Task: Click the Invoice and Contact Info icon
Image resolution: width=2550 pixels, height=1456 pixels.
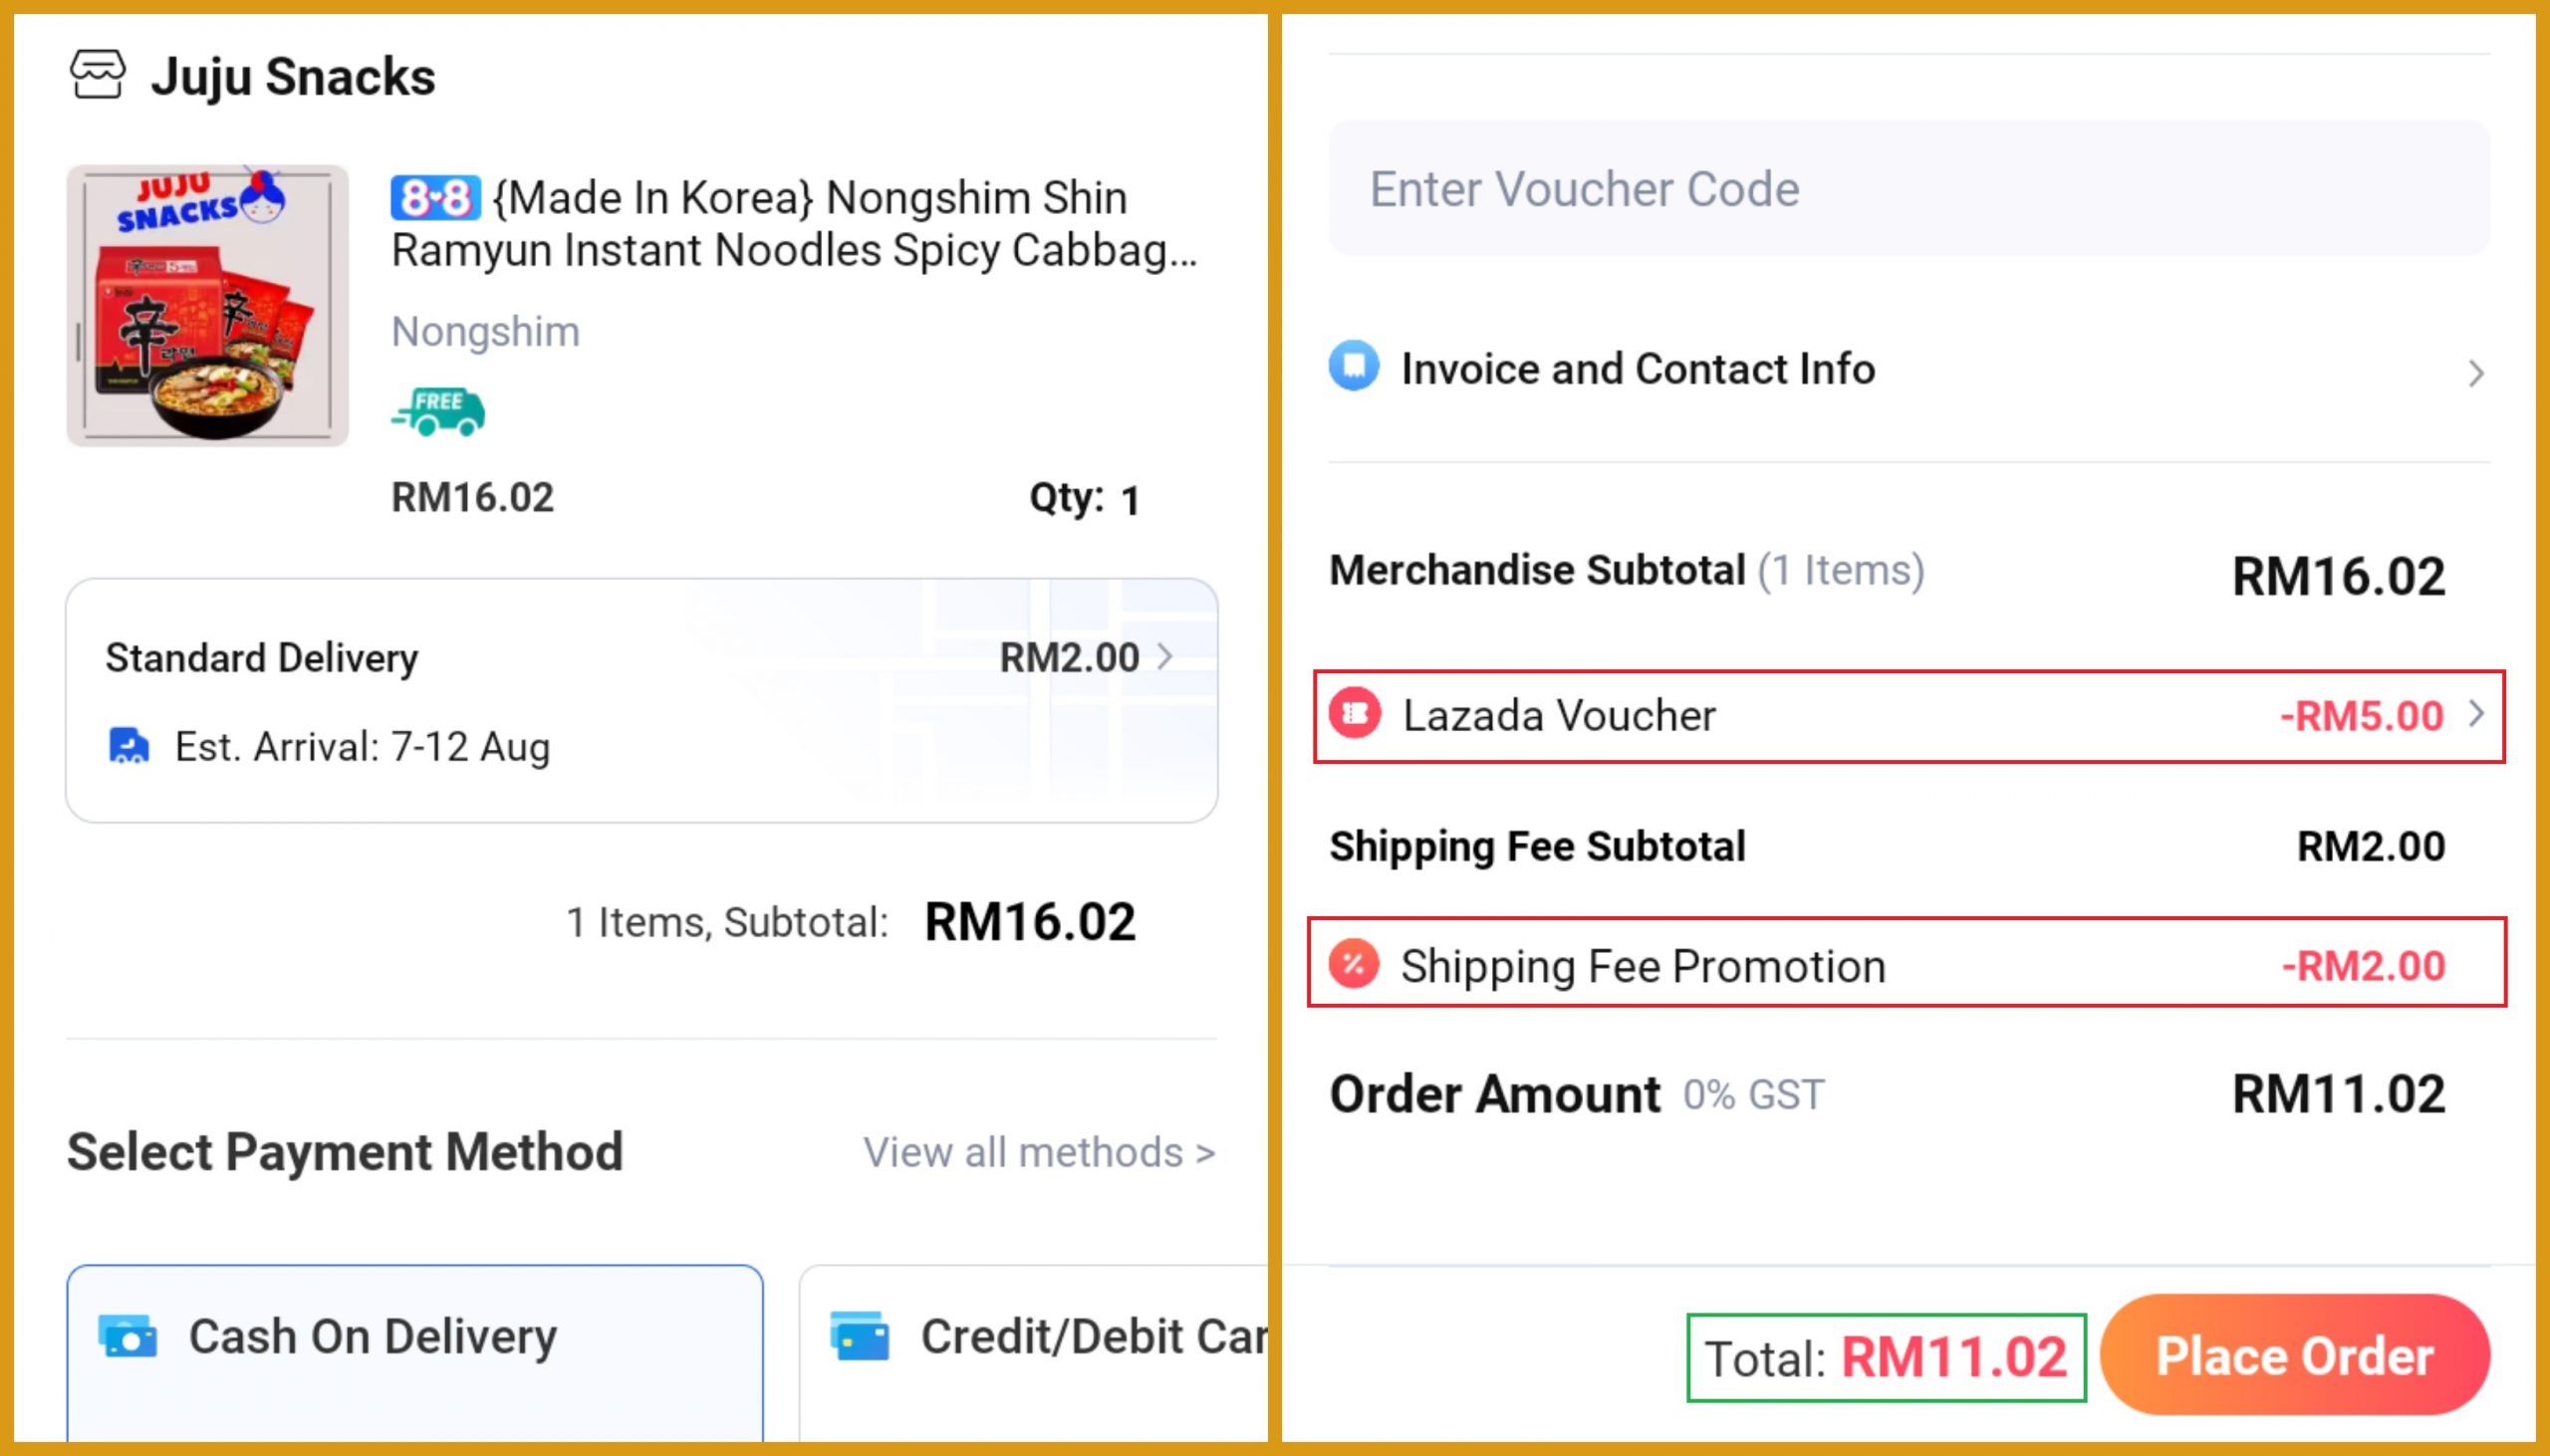Action: click(1354, 367)
